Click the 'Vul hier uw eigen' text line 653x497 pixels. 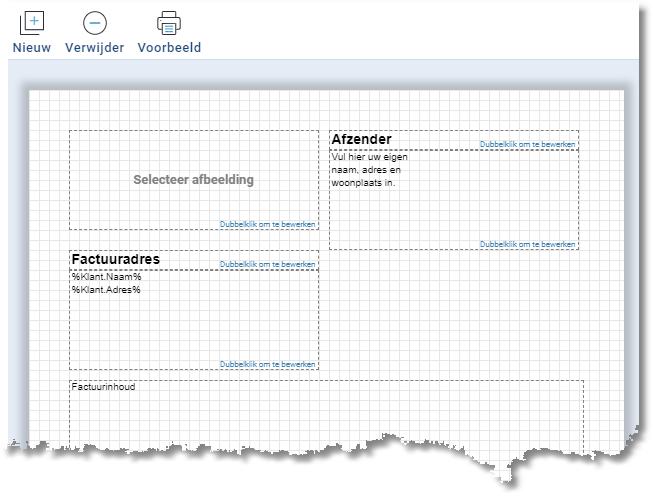pos(369,157)
